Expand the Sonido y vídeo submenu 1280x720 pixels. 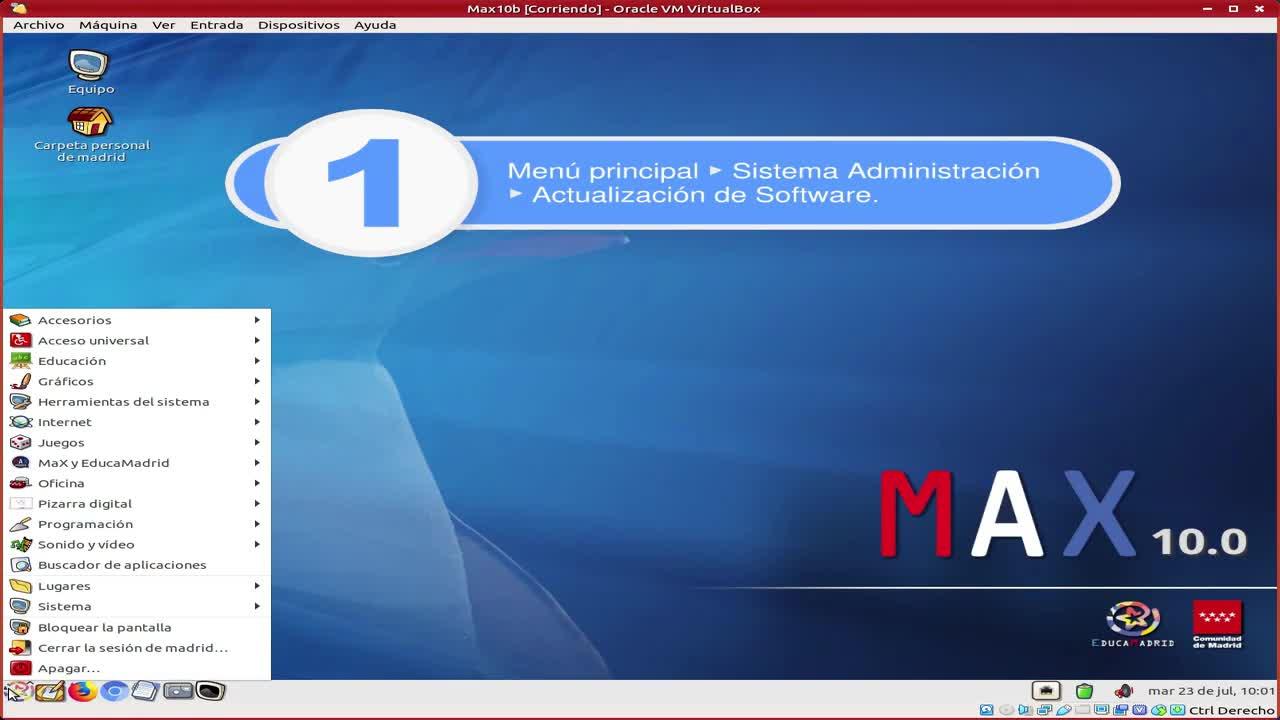pos(136,544)
